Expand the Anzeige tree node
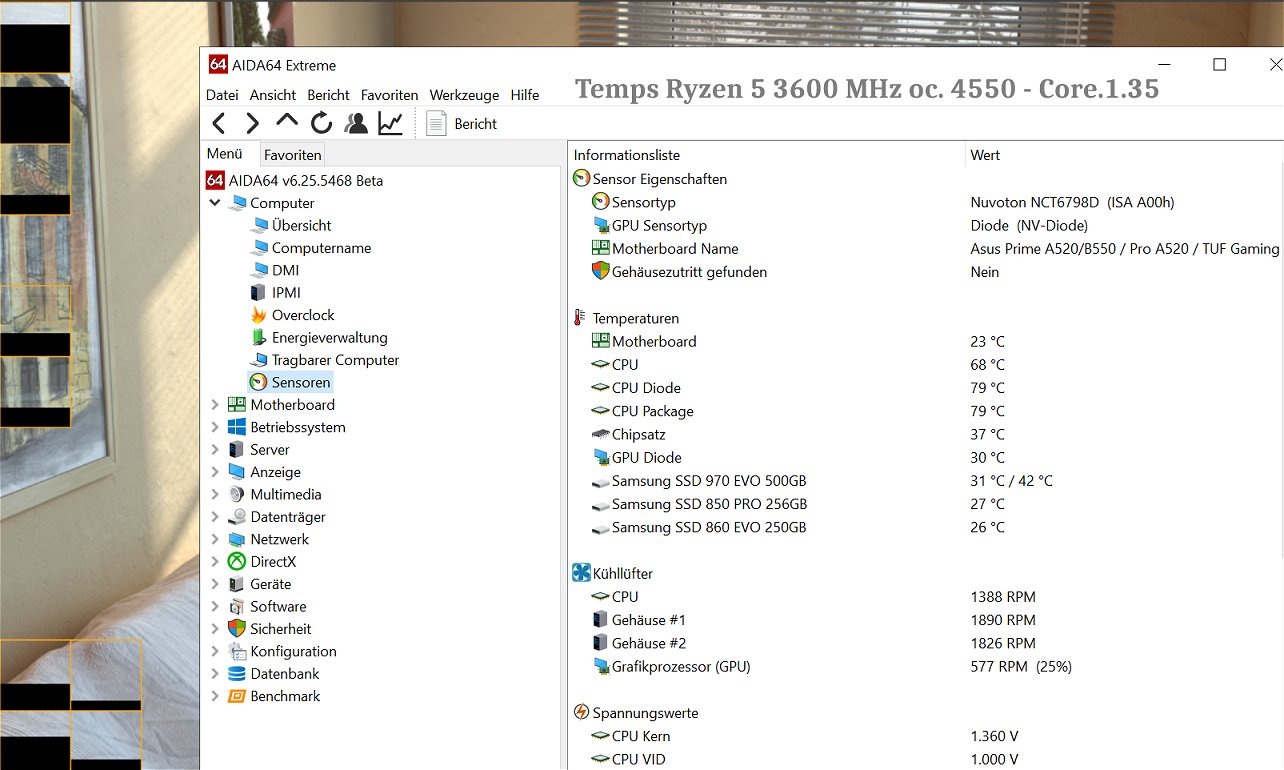The width and height of the screenshot is (1284, 770). coord(215,472)
